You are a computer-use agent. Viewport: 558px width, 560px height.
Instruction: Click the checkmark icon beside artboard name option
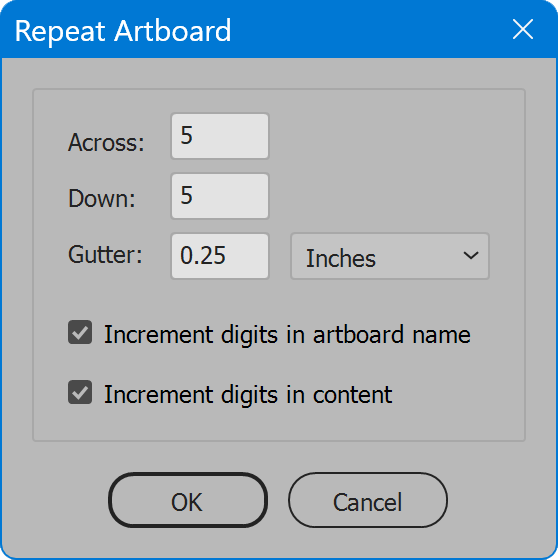pos(80,332)
